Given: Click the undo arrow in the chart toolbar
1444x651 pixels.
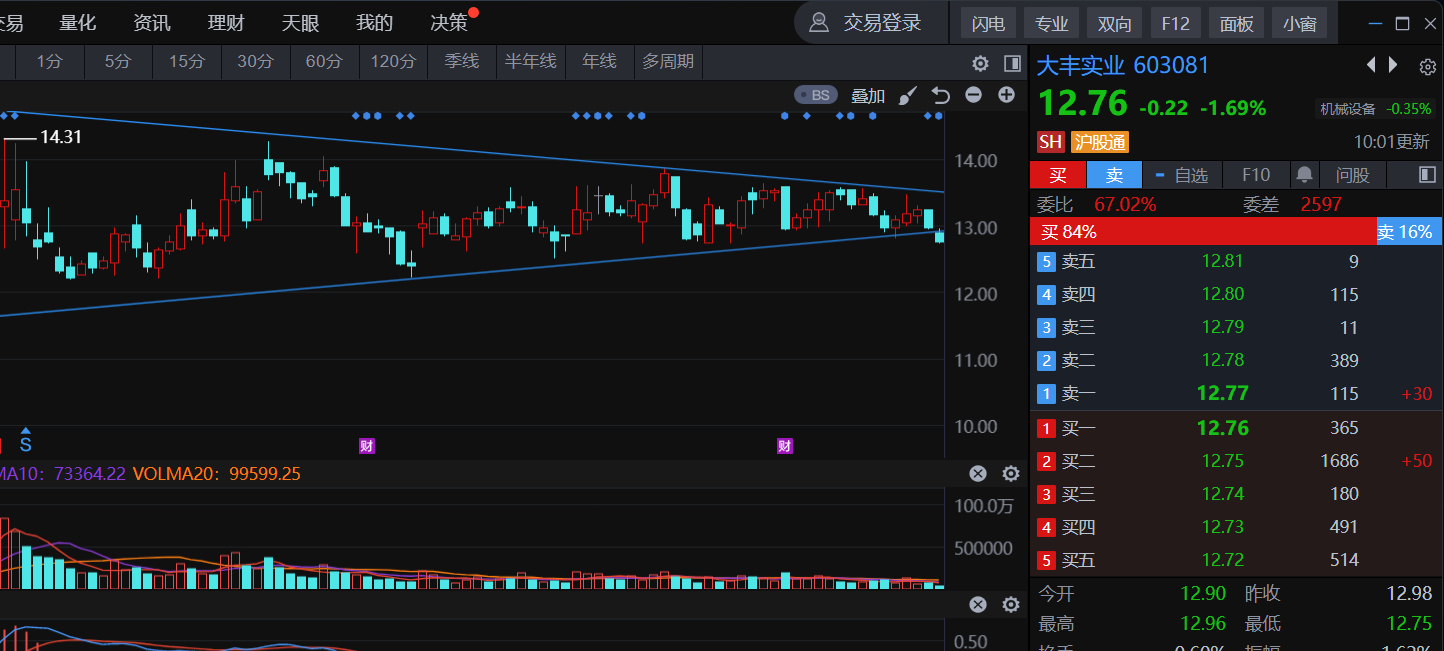Looking at the screenshot, I should tap(940, 96).
